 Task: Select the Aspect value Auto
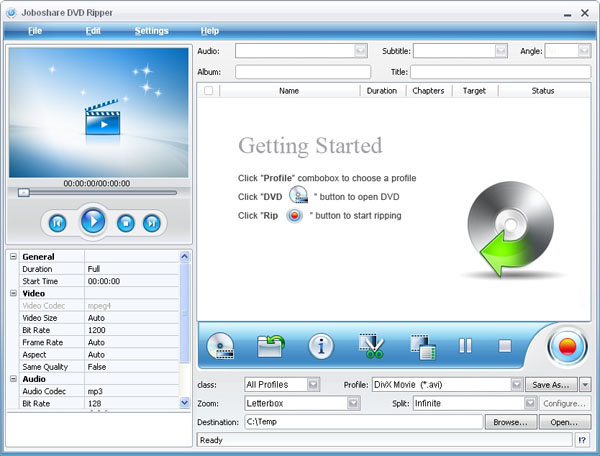[x=132, y=354]
